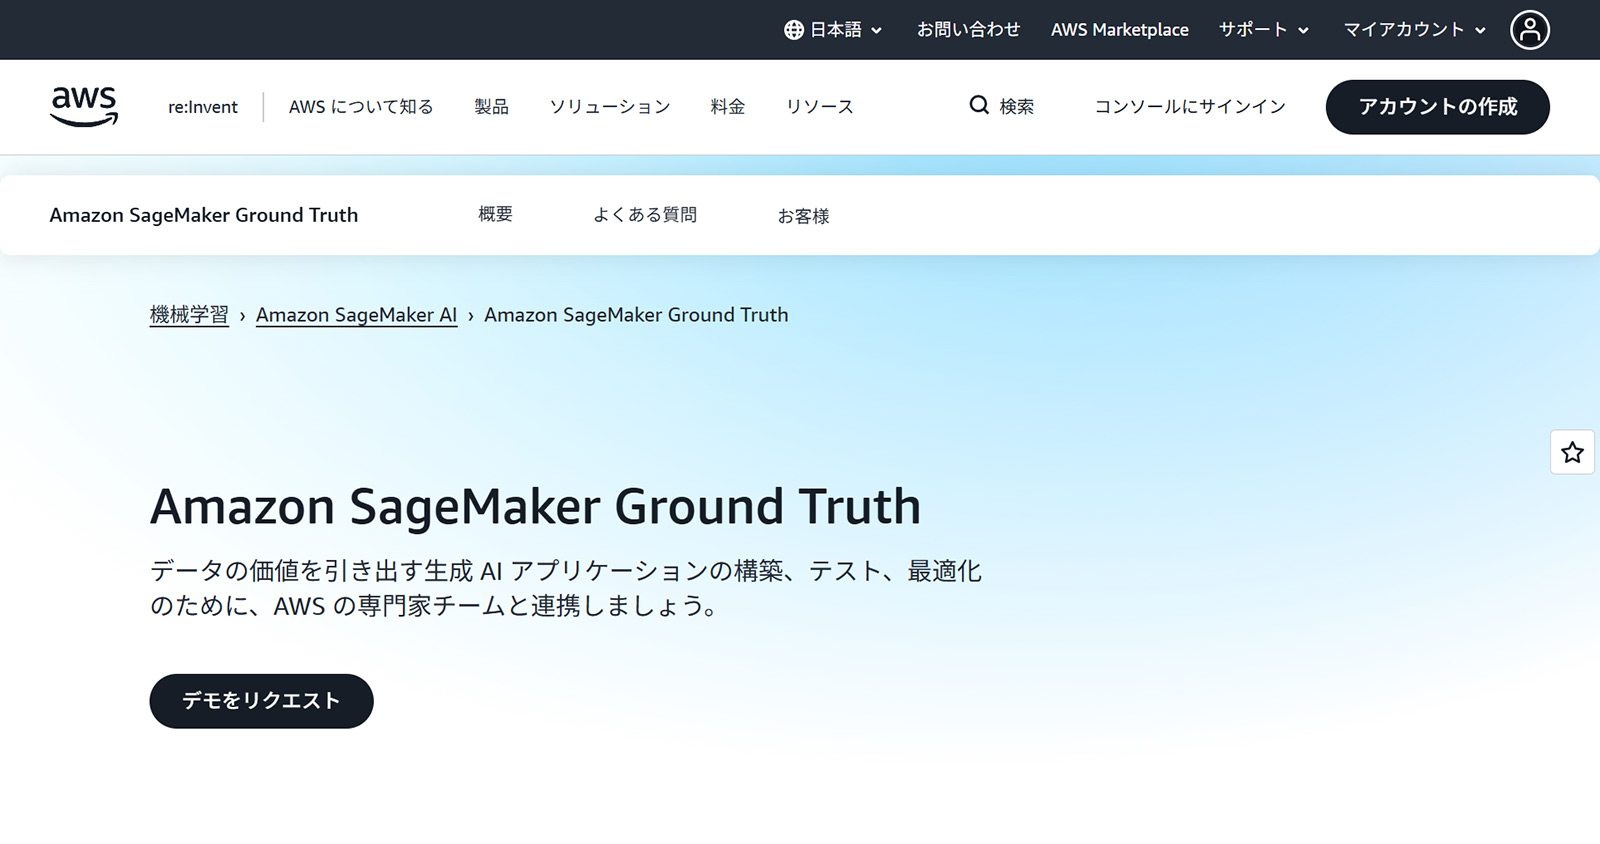Click the Amazon SageMaker Ground Truth main heading
The height and width of the screenshot is (844, 1600).
point(535,506)
